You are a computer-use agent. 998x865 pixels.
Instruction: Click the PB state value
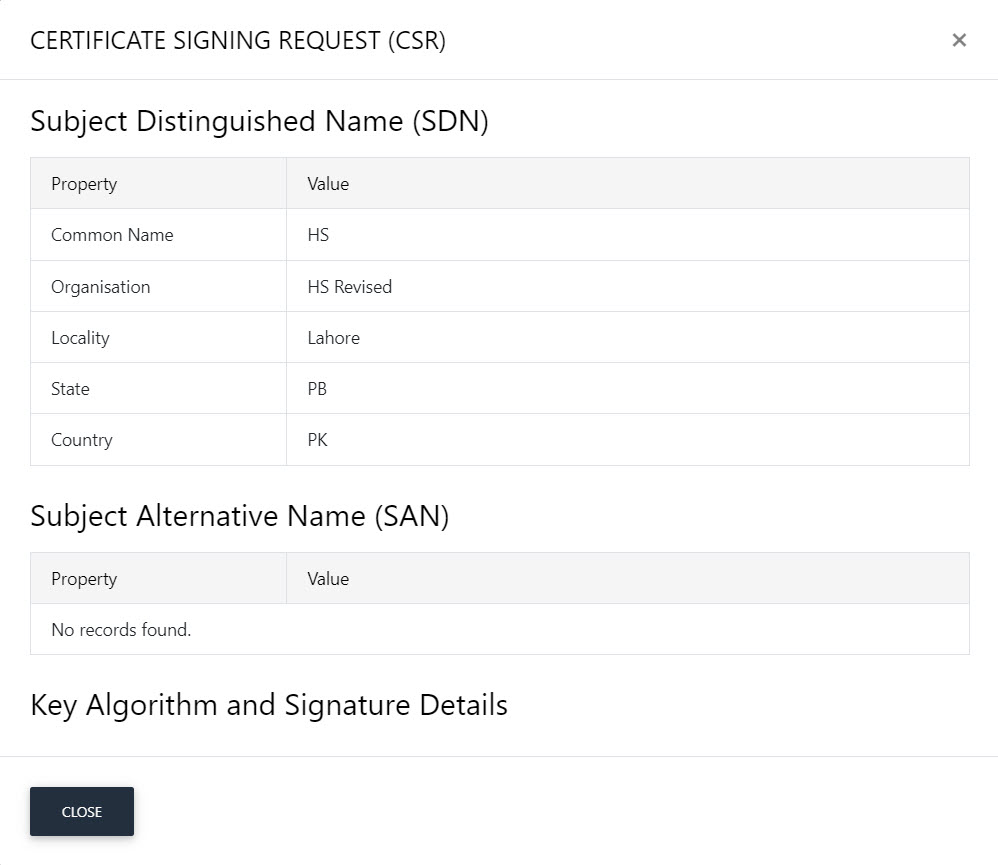[317, 389]
